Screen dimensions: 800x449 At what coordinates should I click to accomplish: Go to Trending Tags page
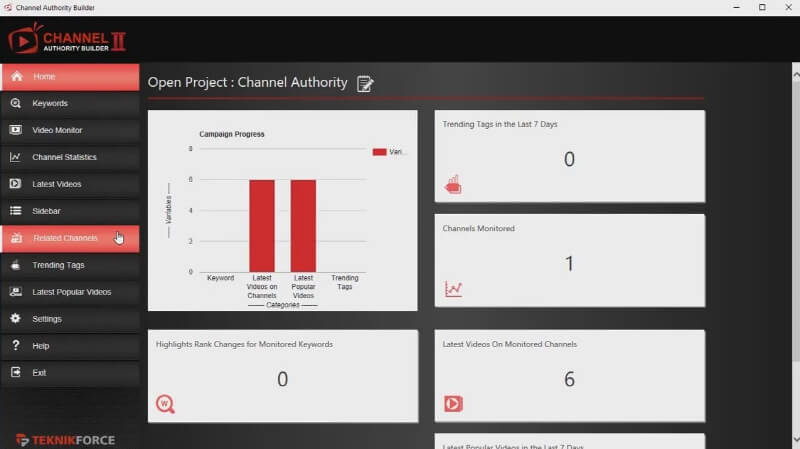point(70,265)
